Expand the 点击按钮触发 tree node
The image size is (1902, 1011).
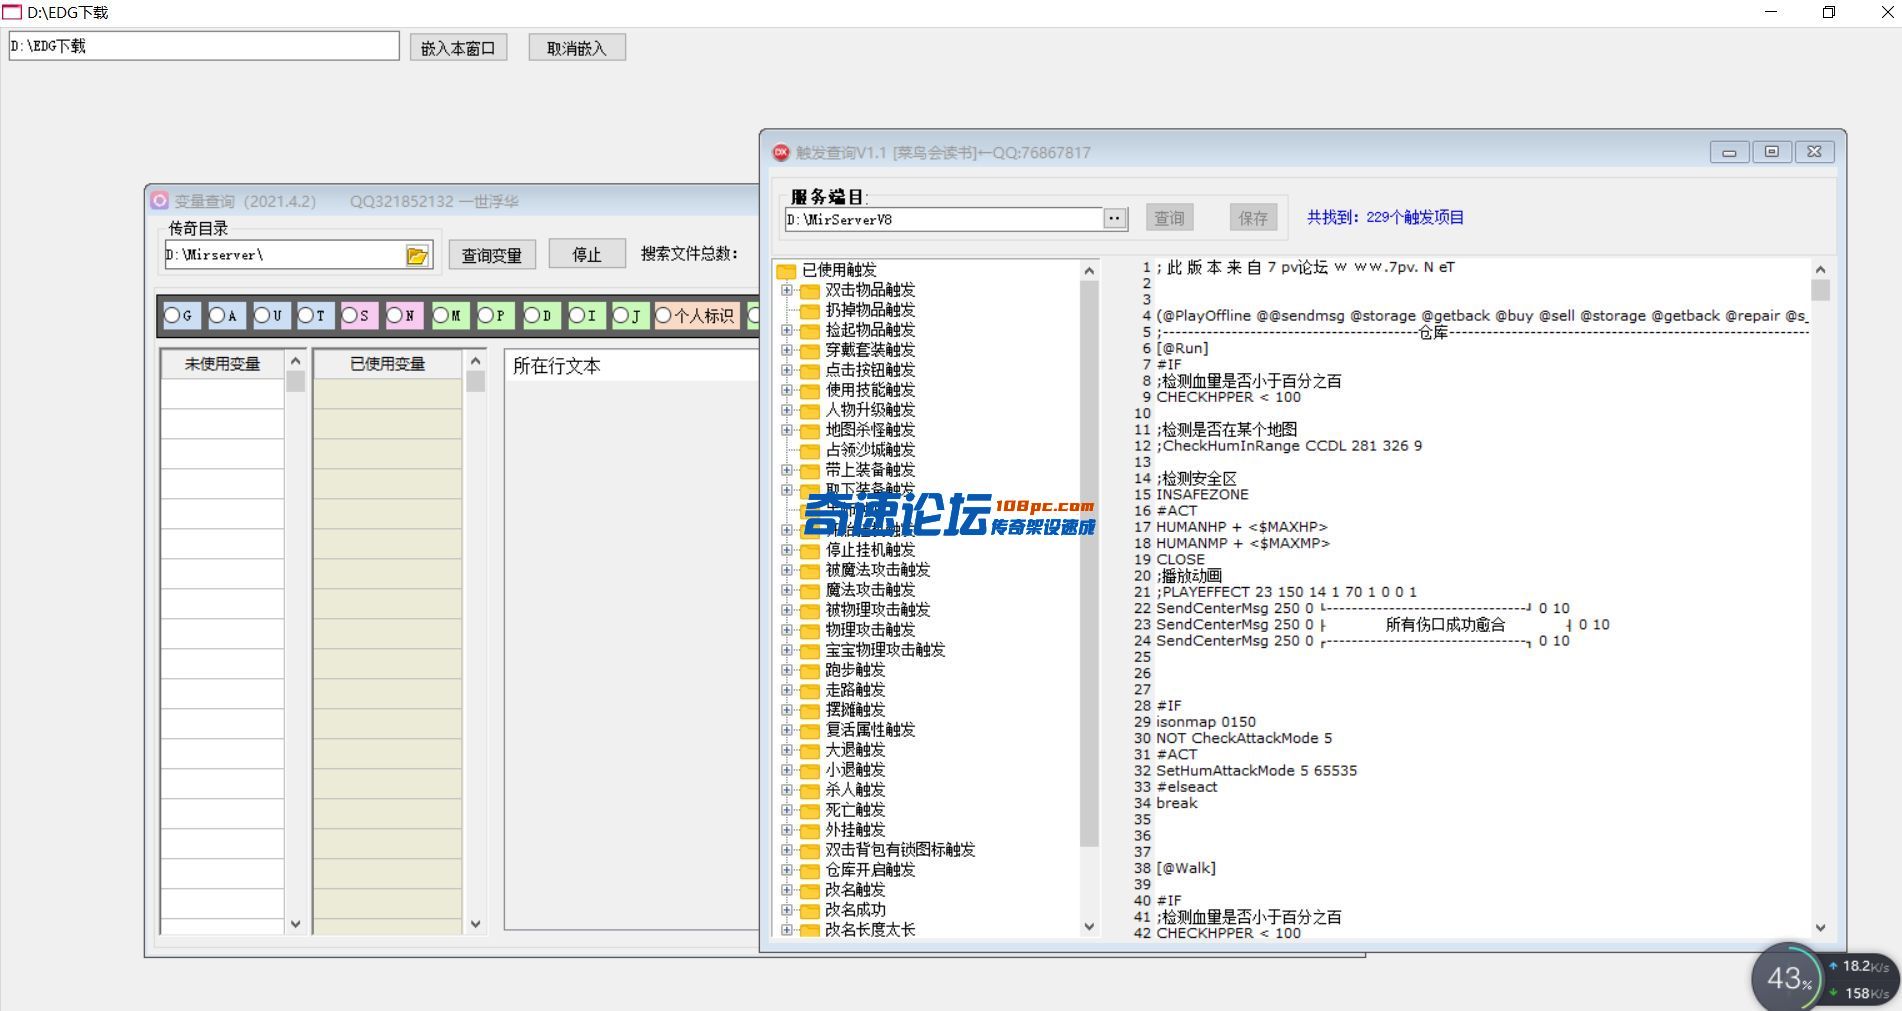pos(787,370)
